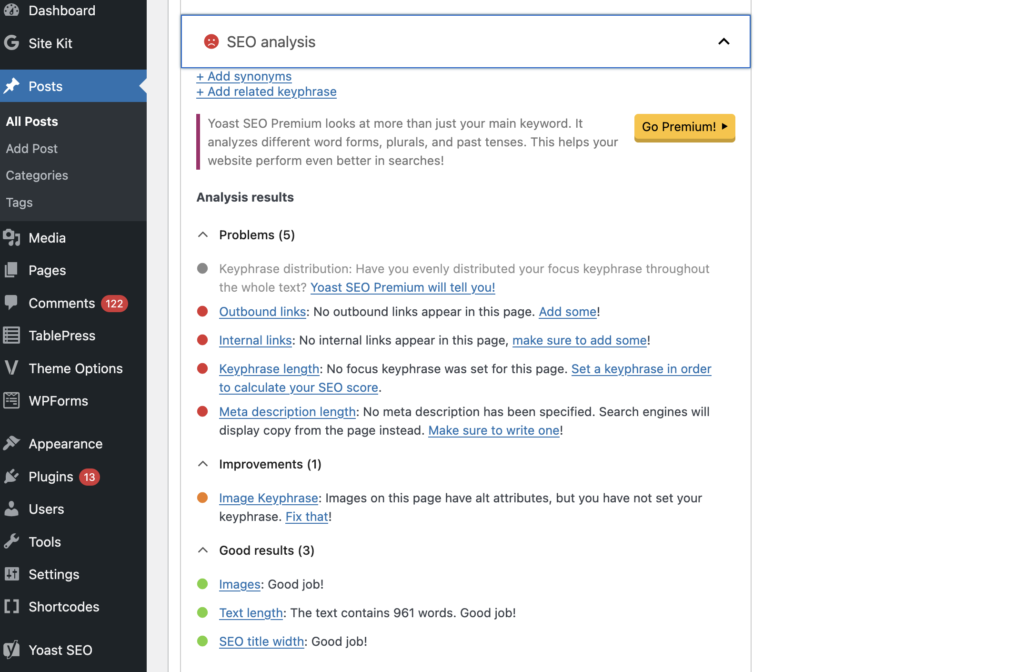The image size is (1024, 672).
Task: Click the Image Keyphrase link
Action: (x=268, y=498)
